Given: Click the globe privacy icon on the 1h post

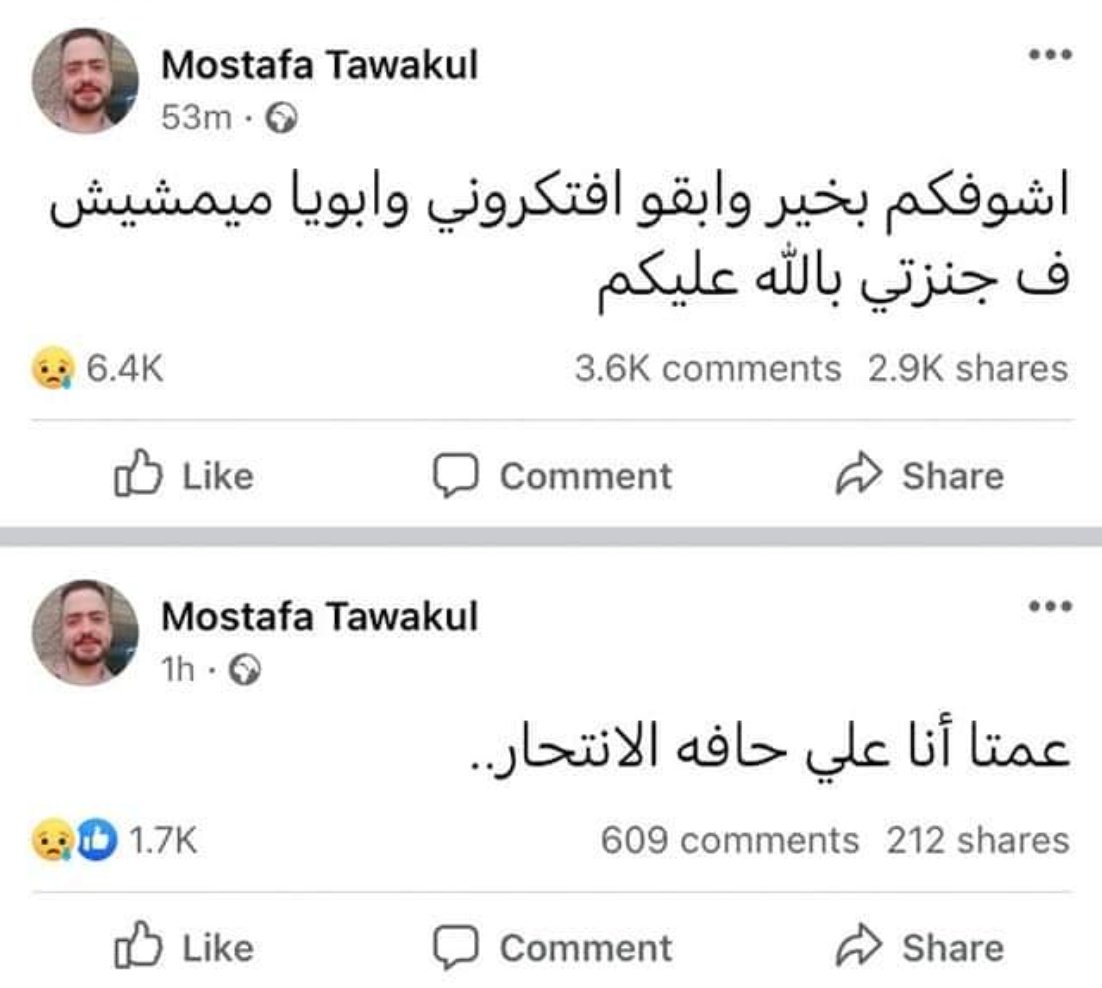Looking at the screenshot, I should (245, 671).
